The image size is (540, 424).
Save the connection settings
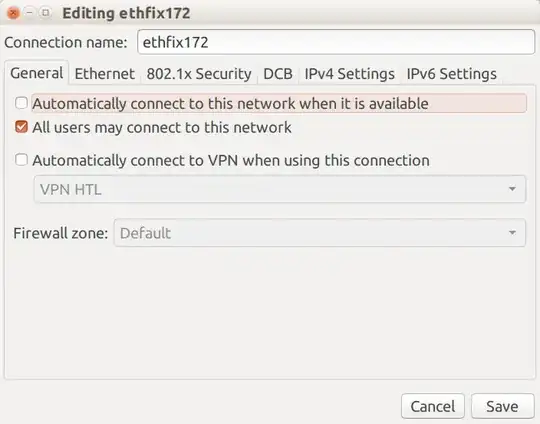click(x=502, y=406)
